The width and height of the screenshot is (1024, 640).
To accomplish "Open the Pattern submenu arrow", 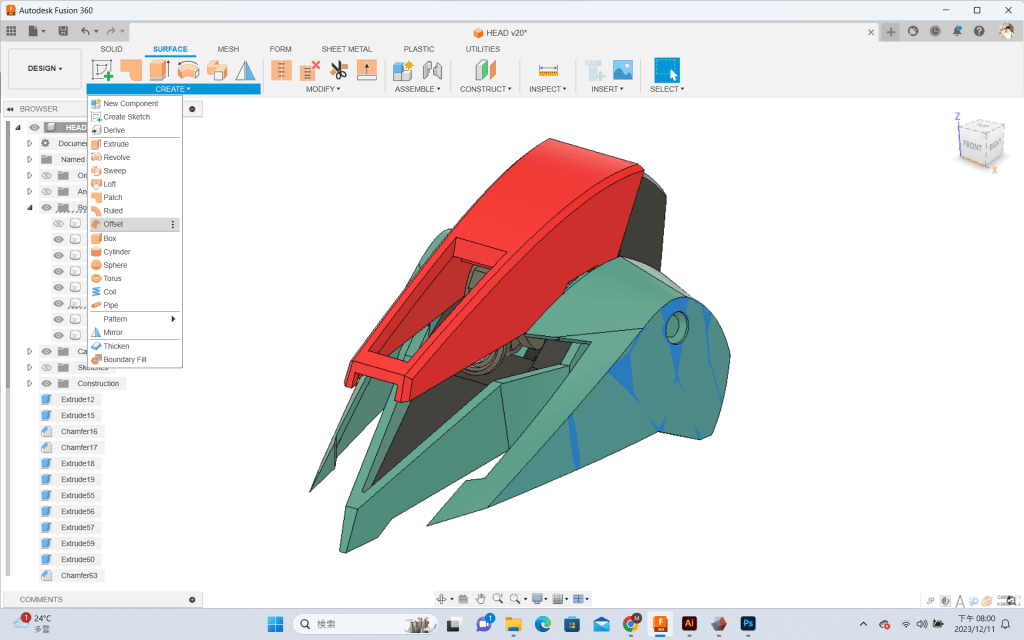I will click(x=173, y=319).
